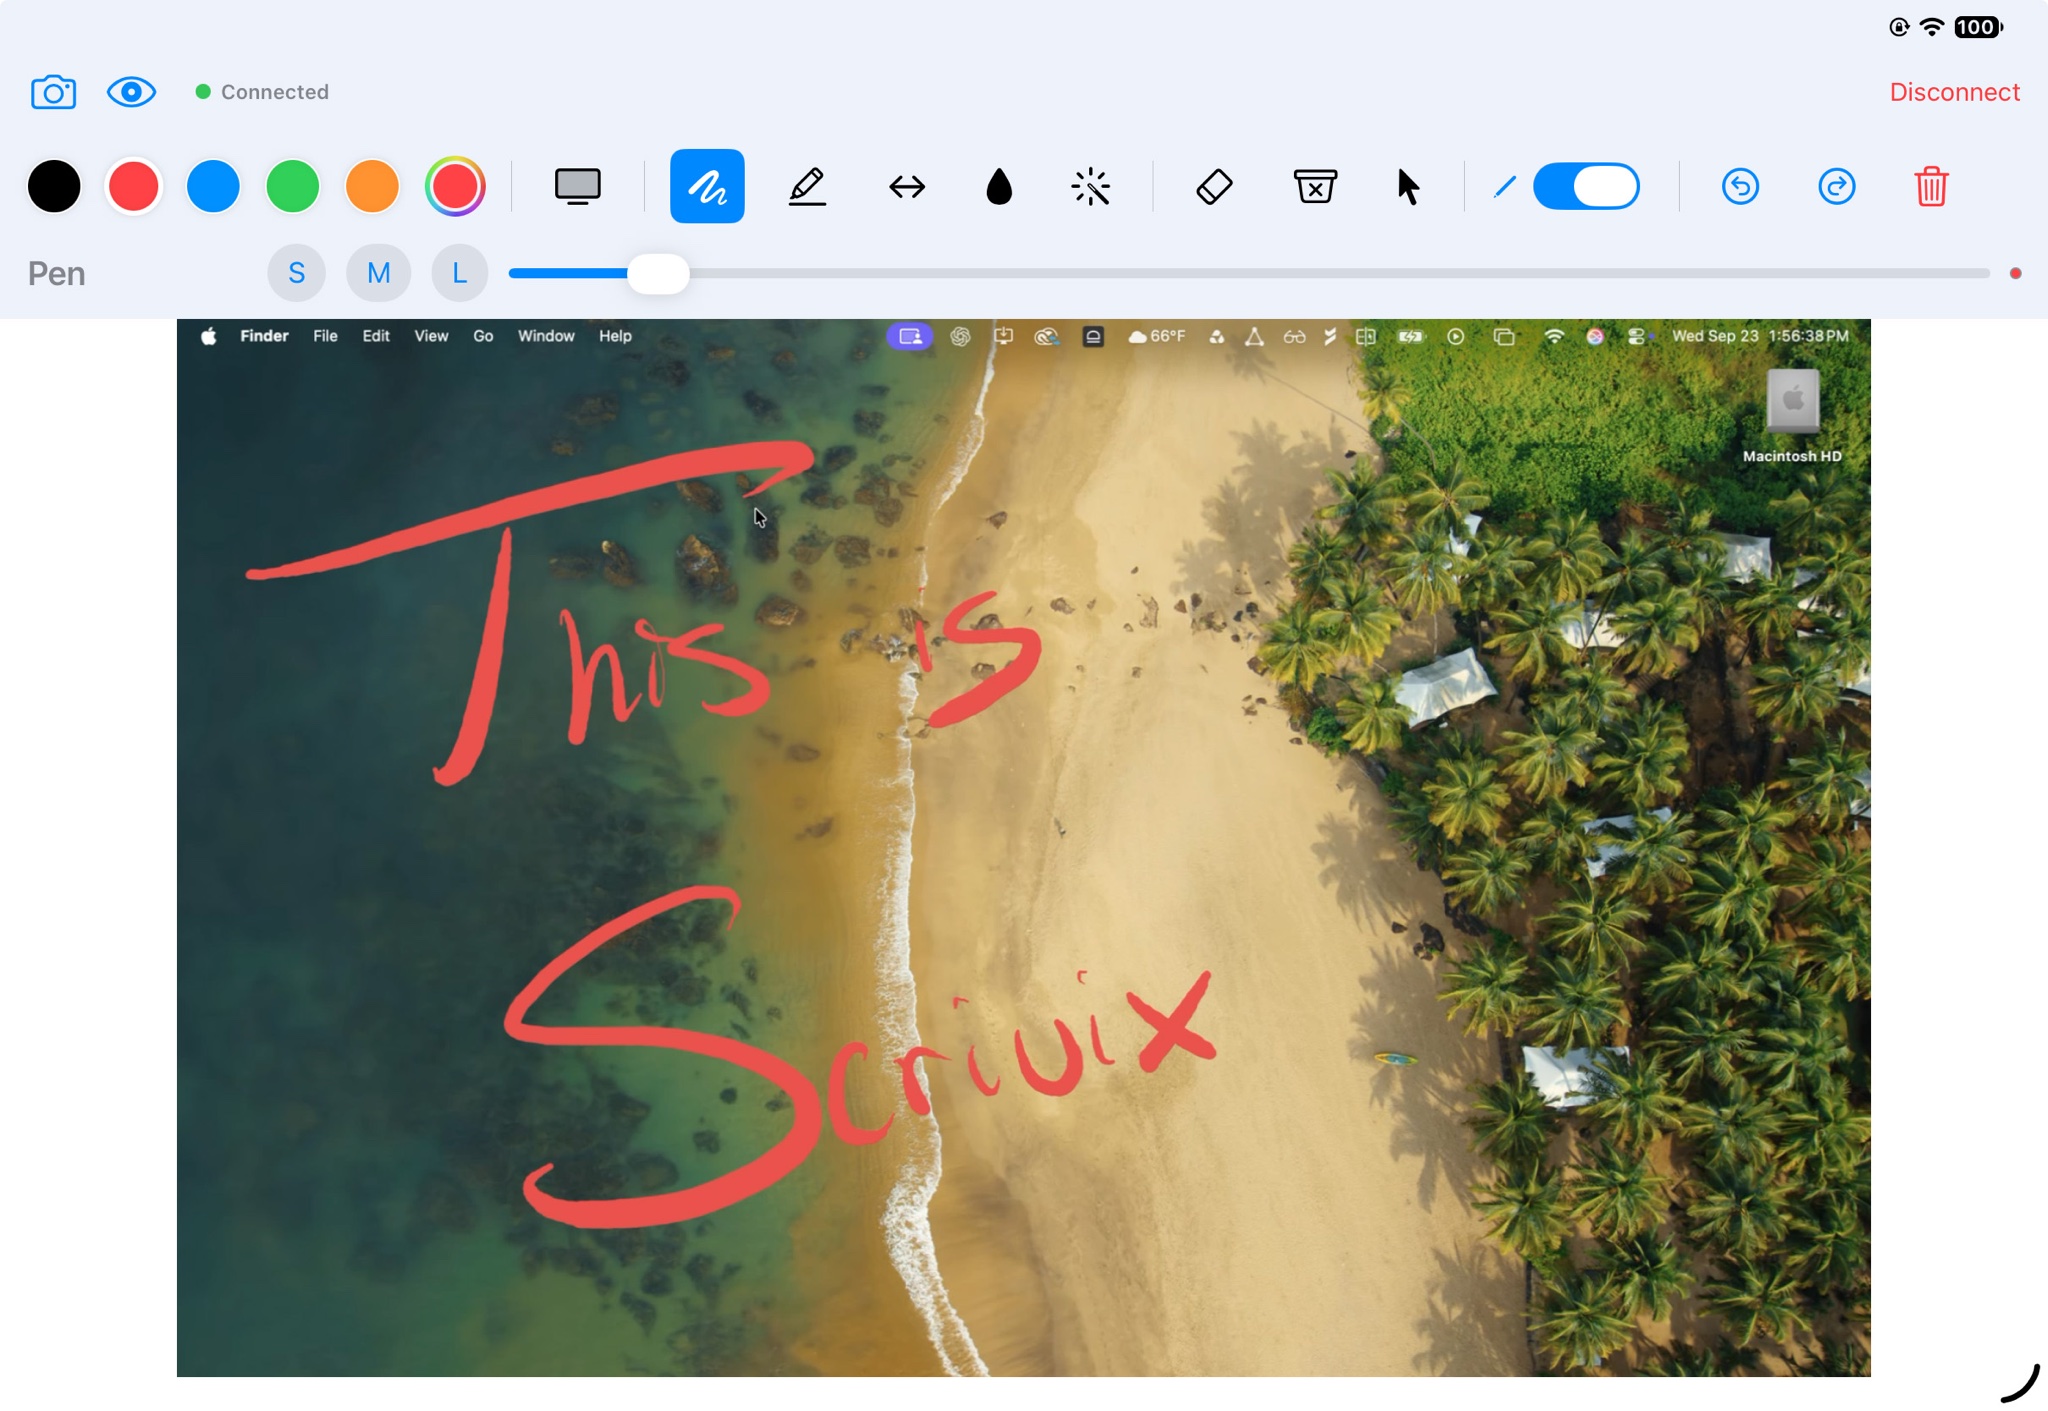This screenshot has width=2048, height=1411.
Task: Open the Window menu
Action: tap(546, 336)
